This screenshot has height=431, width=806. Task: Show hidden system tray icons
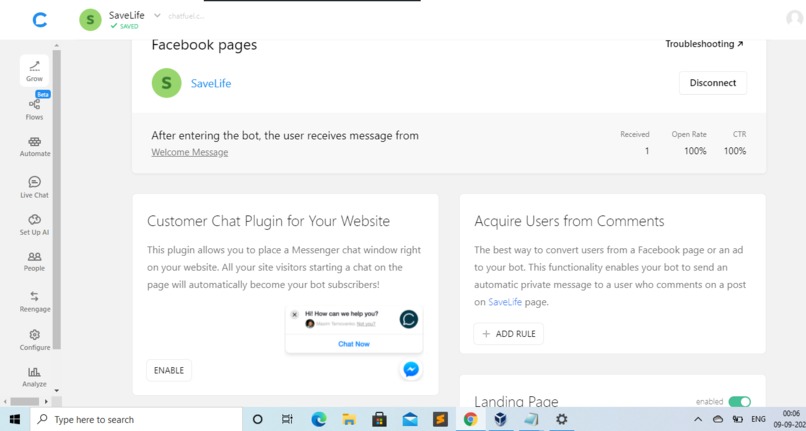point(698,419)
